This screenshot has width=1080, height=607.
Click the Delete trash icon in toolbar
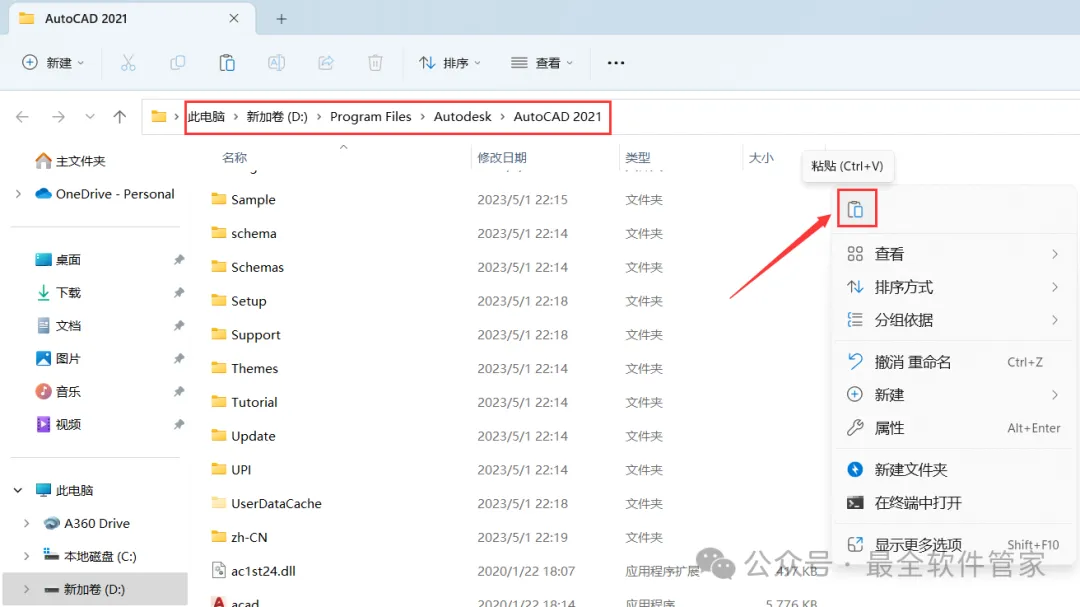375,63
